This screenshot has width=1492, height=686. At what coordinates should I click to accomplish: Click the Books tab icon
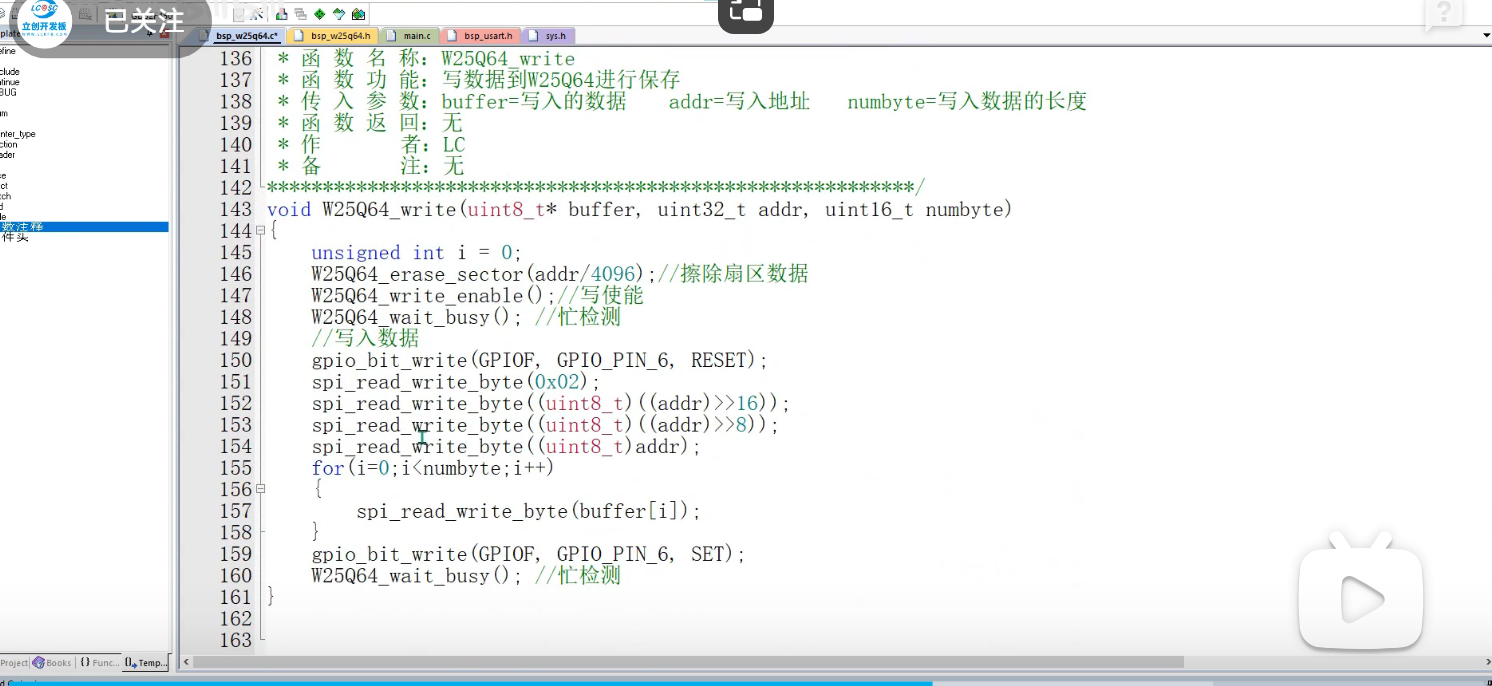click(x=39, y=662)
